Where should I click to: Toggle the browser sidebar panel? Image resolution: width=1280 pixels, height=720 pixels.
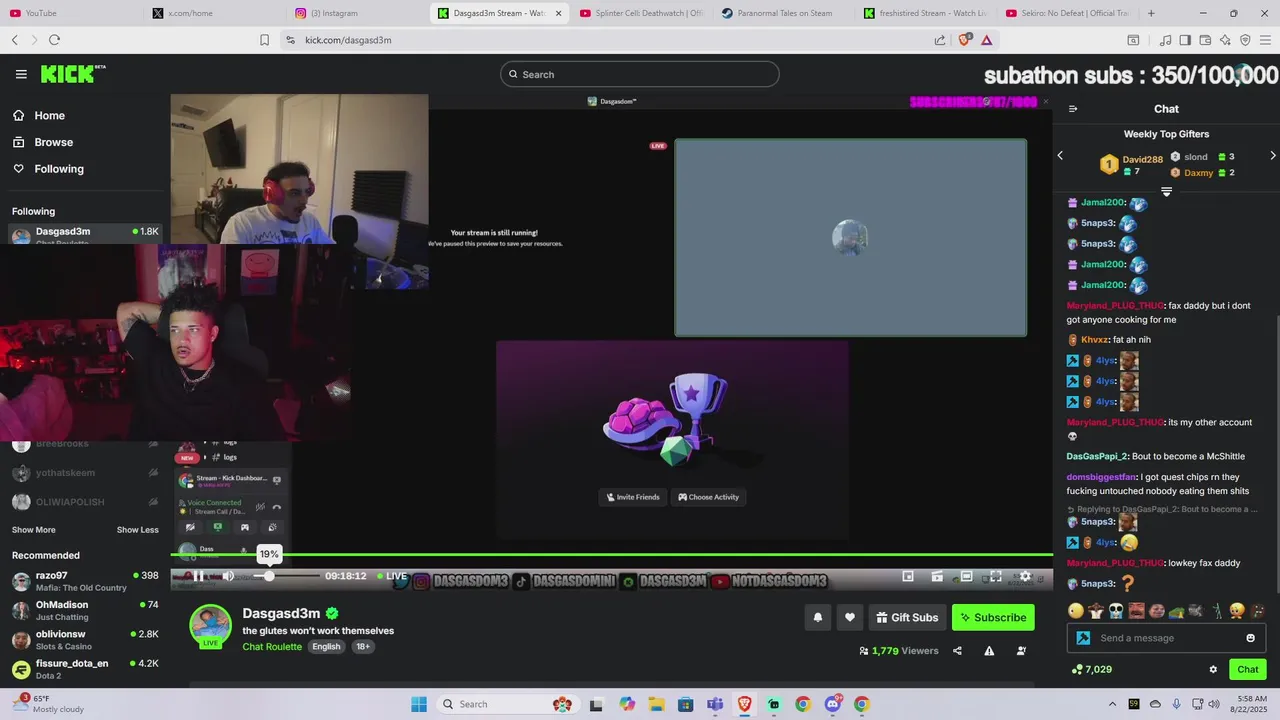click(1185, 40)
